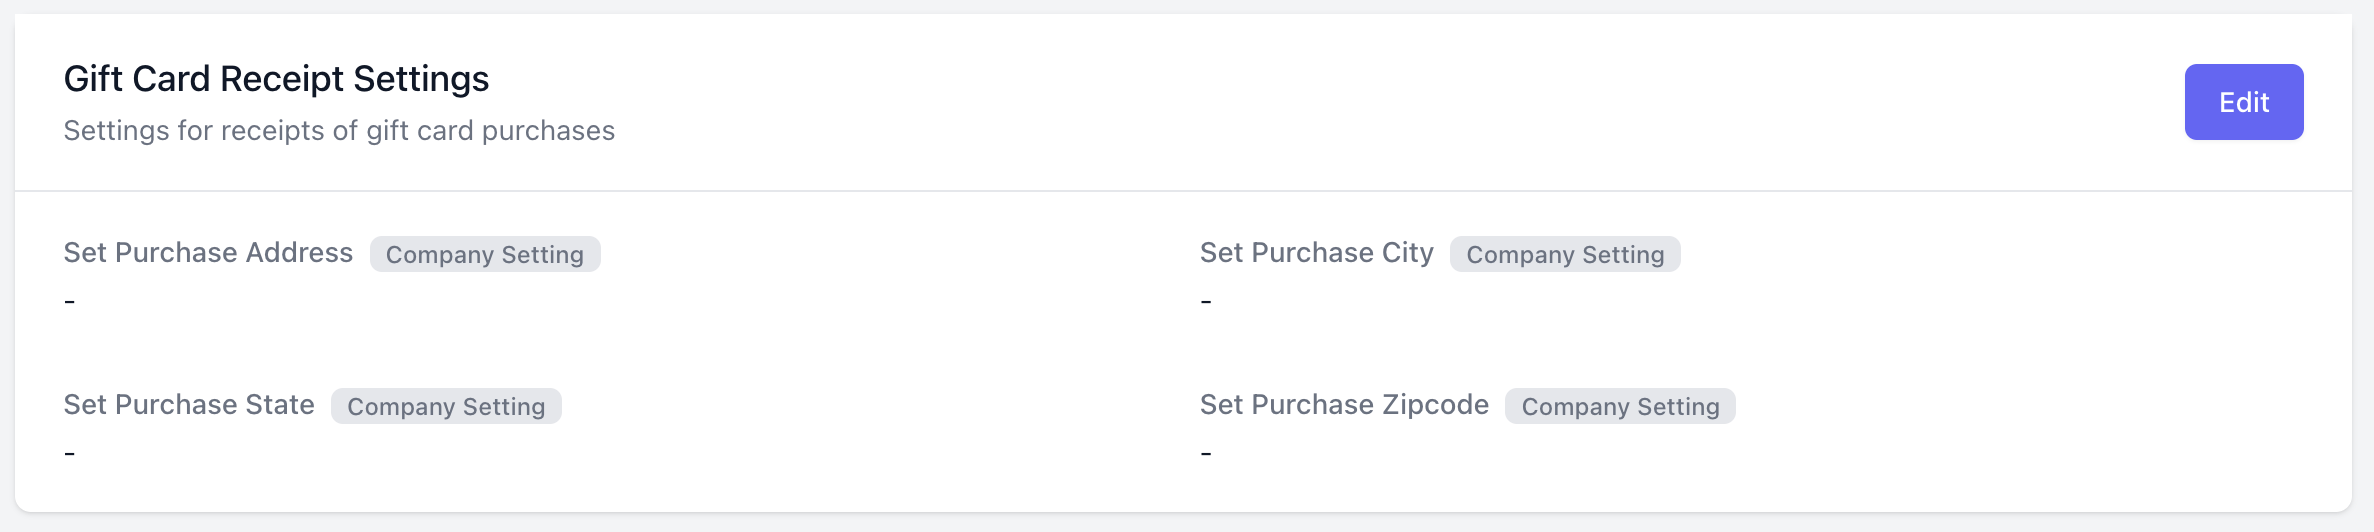The image size is (2374, 532).
Task: Select Company Setting badge beside Set Purchase Address
Action: click(485, 255)
